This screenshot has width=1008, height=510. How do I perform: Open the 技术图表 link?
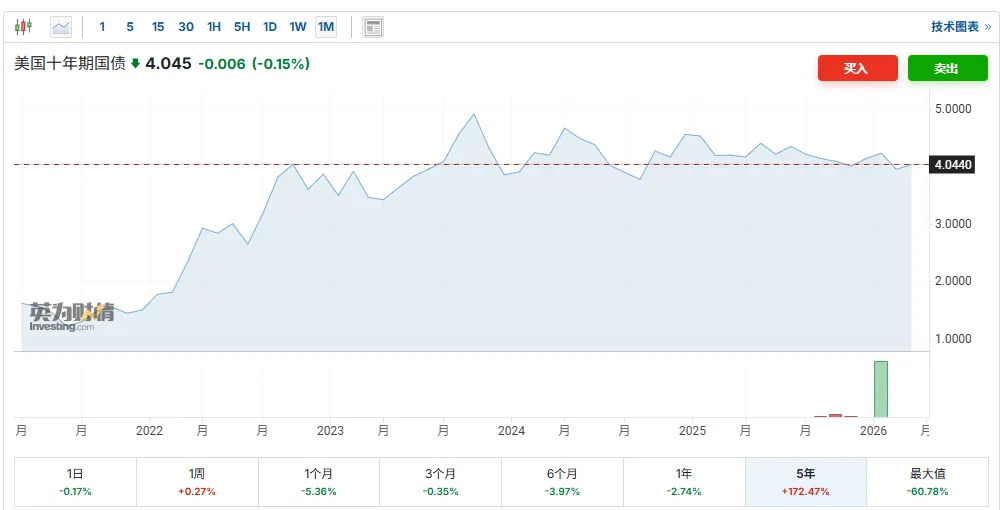tap(960, 27)
